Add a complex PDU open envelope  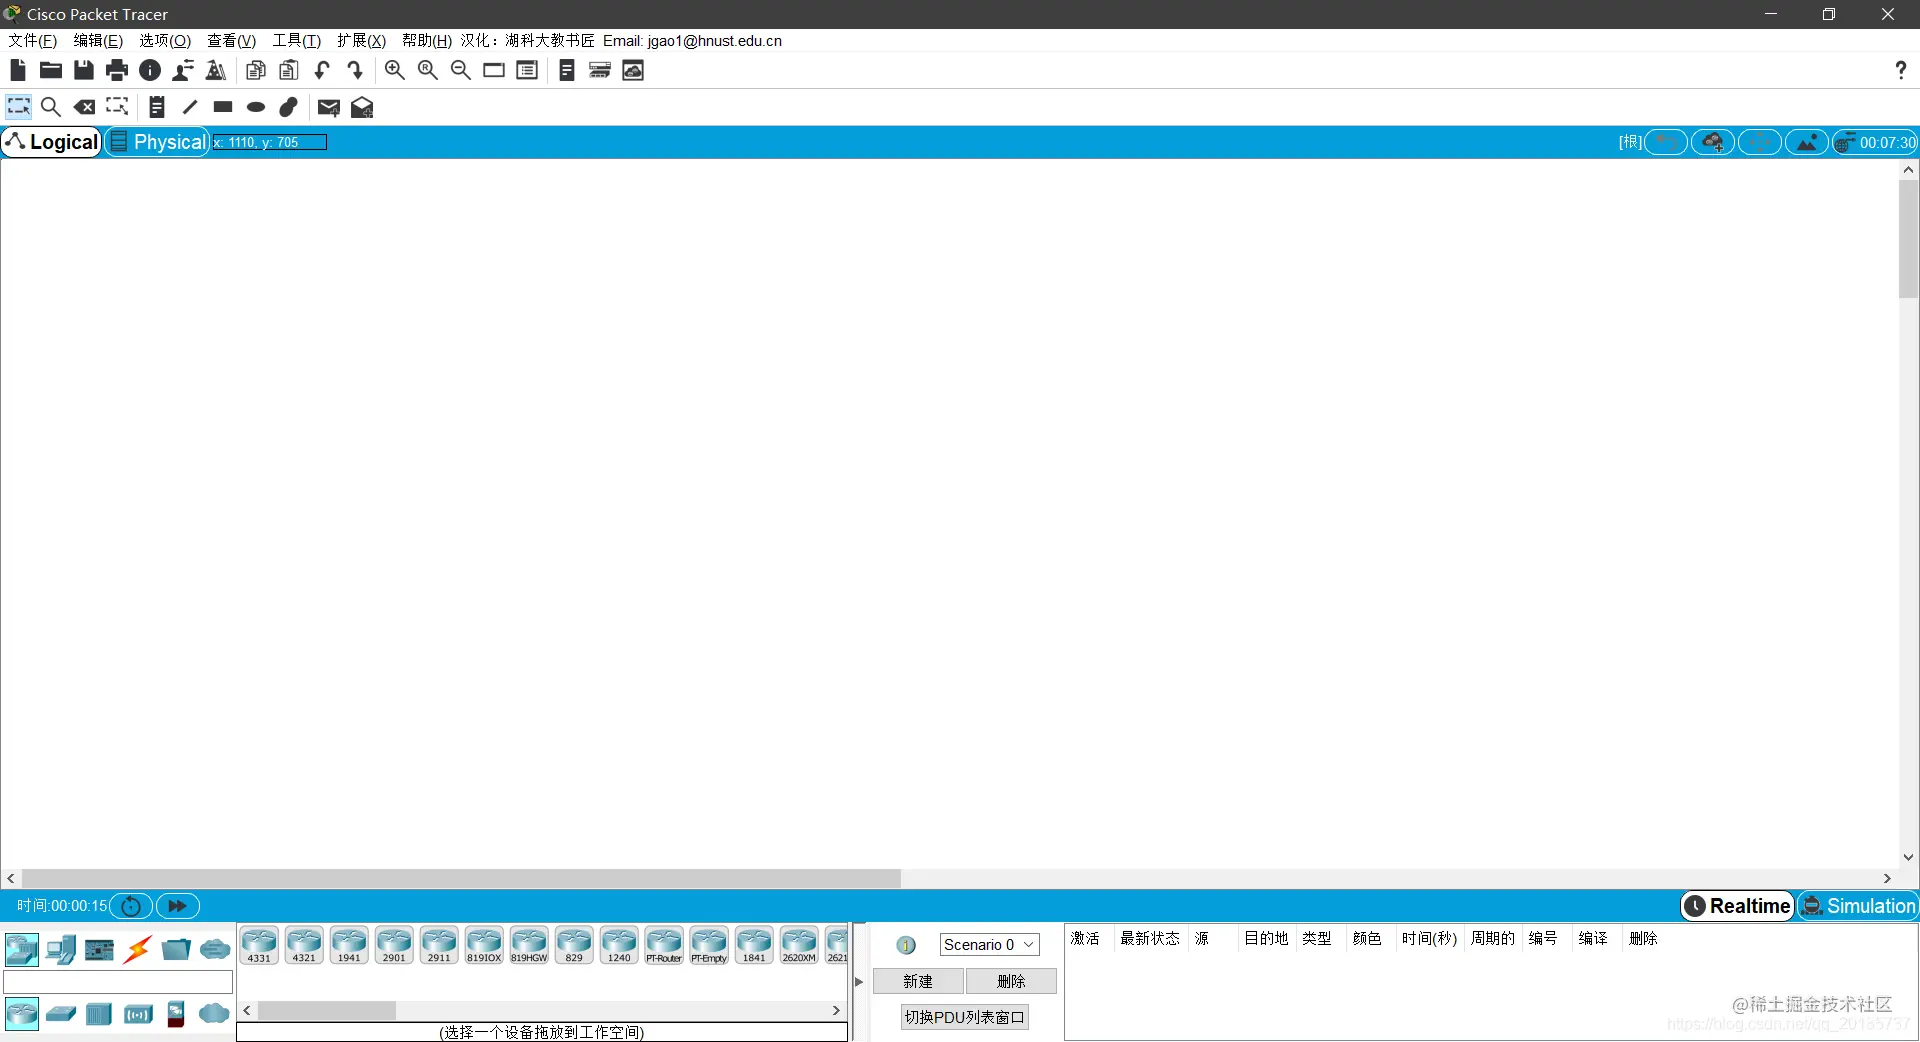(x=362, y=107)
